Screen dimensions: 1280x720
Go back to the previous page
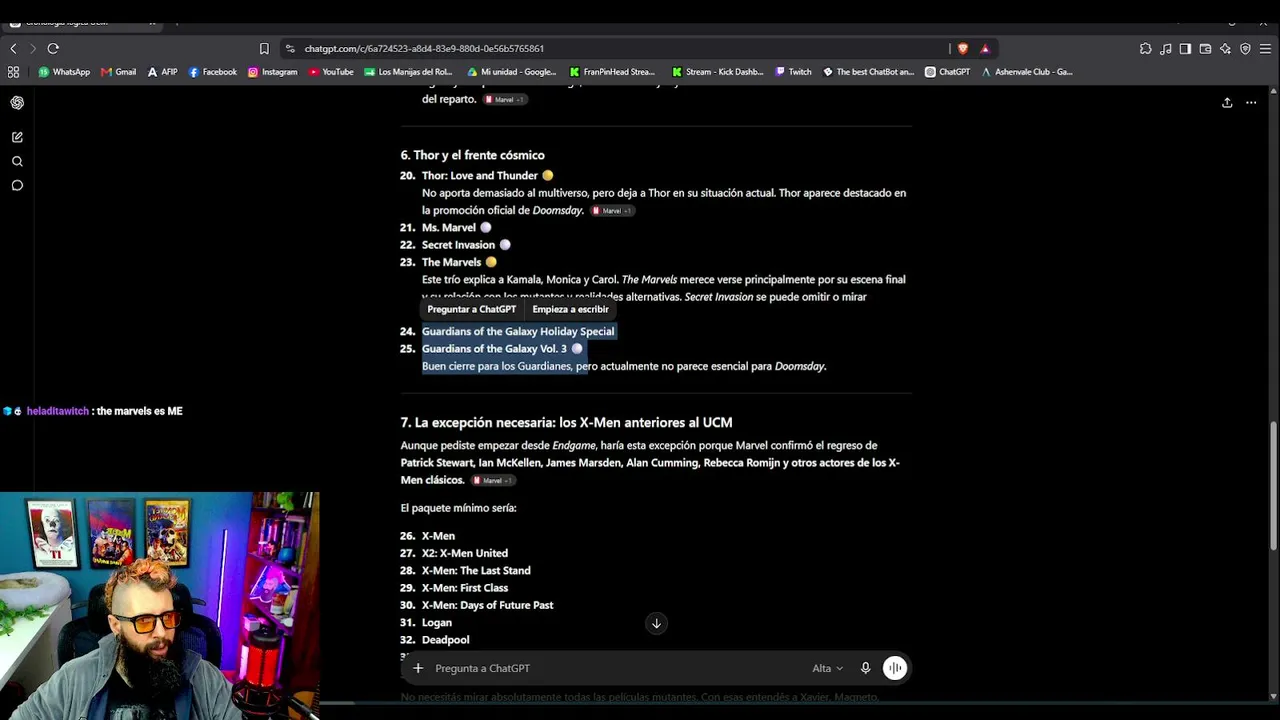[13, 48]
